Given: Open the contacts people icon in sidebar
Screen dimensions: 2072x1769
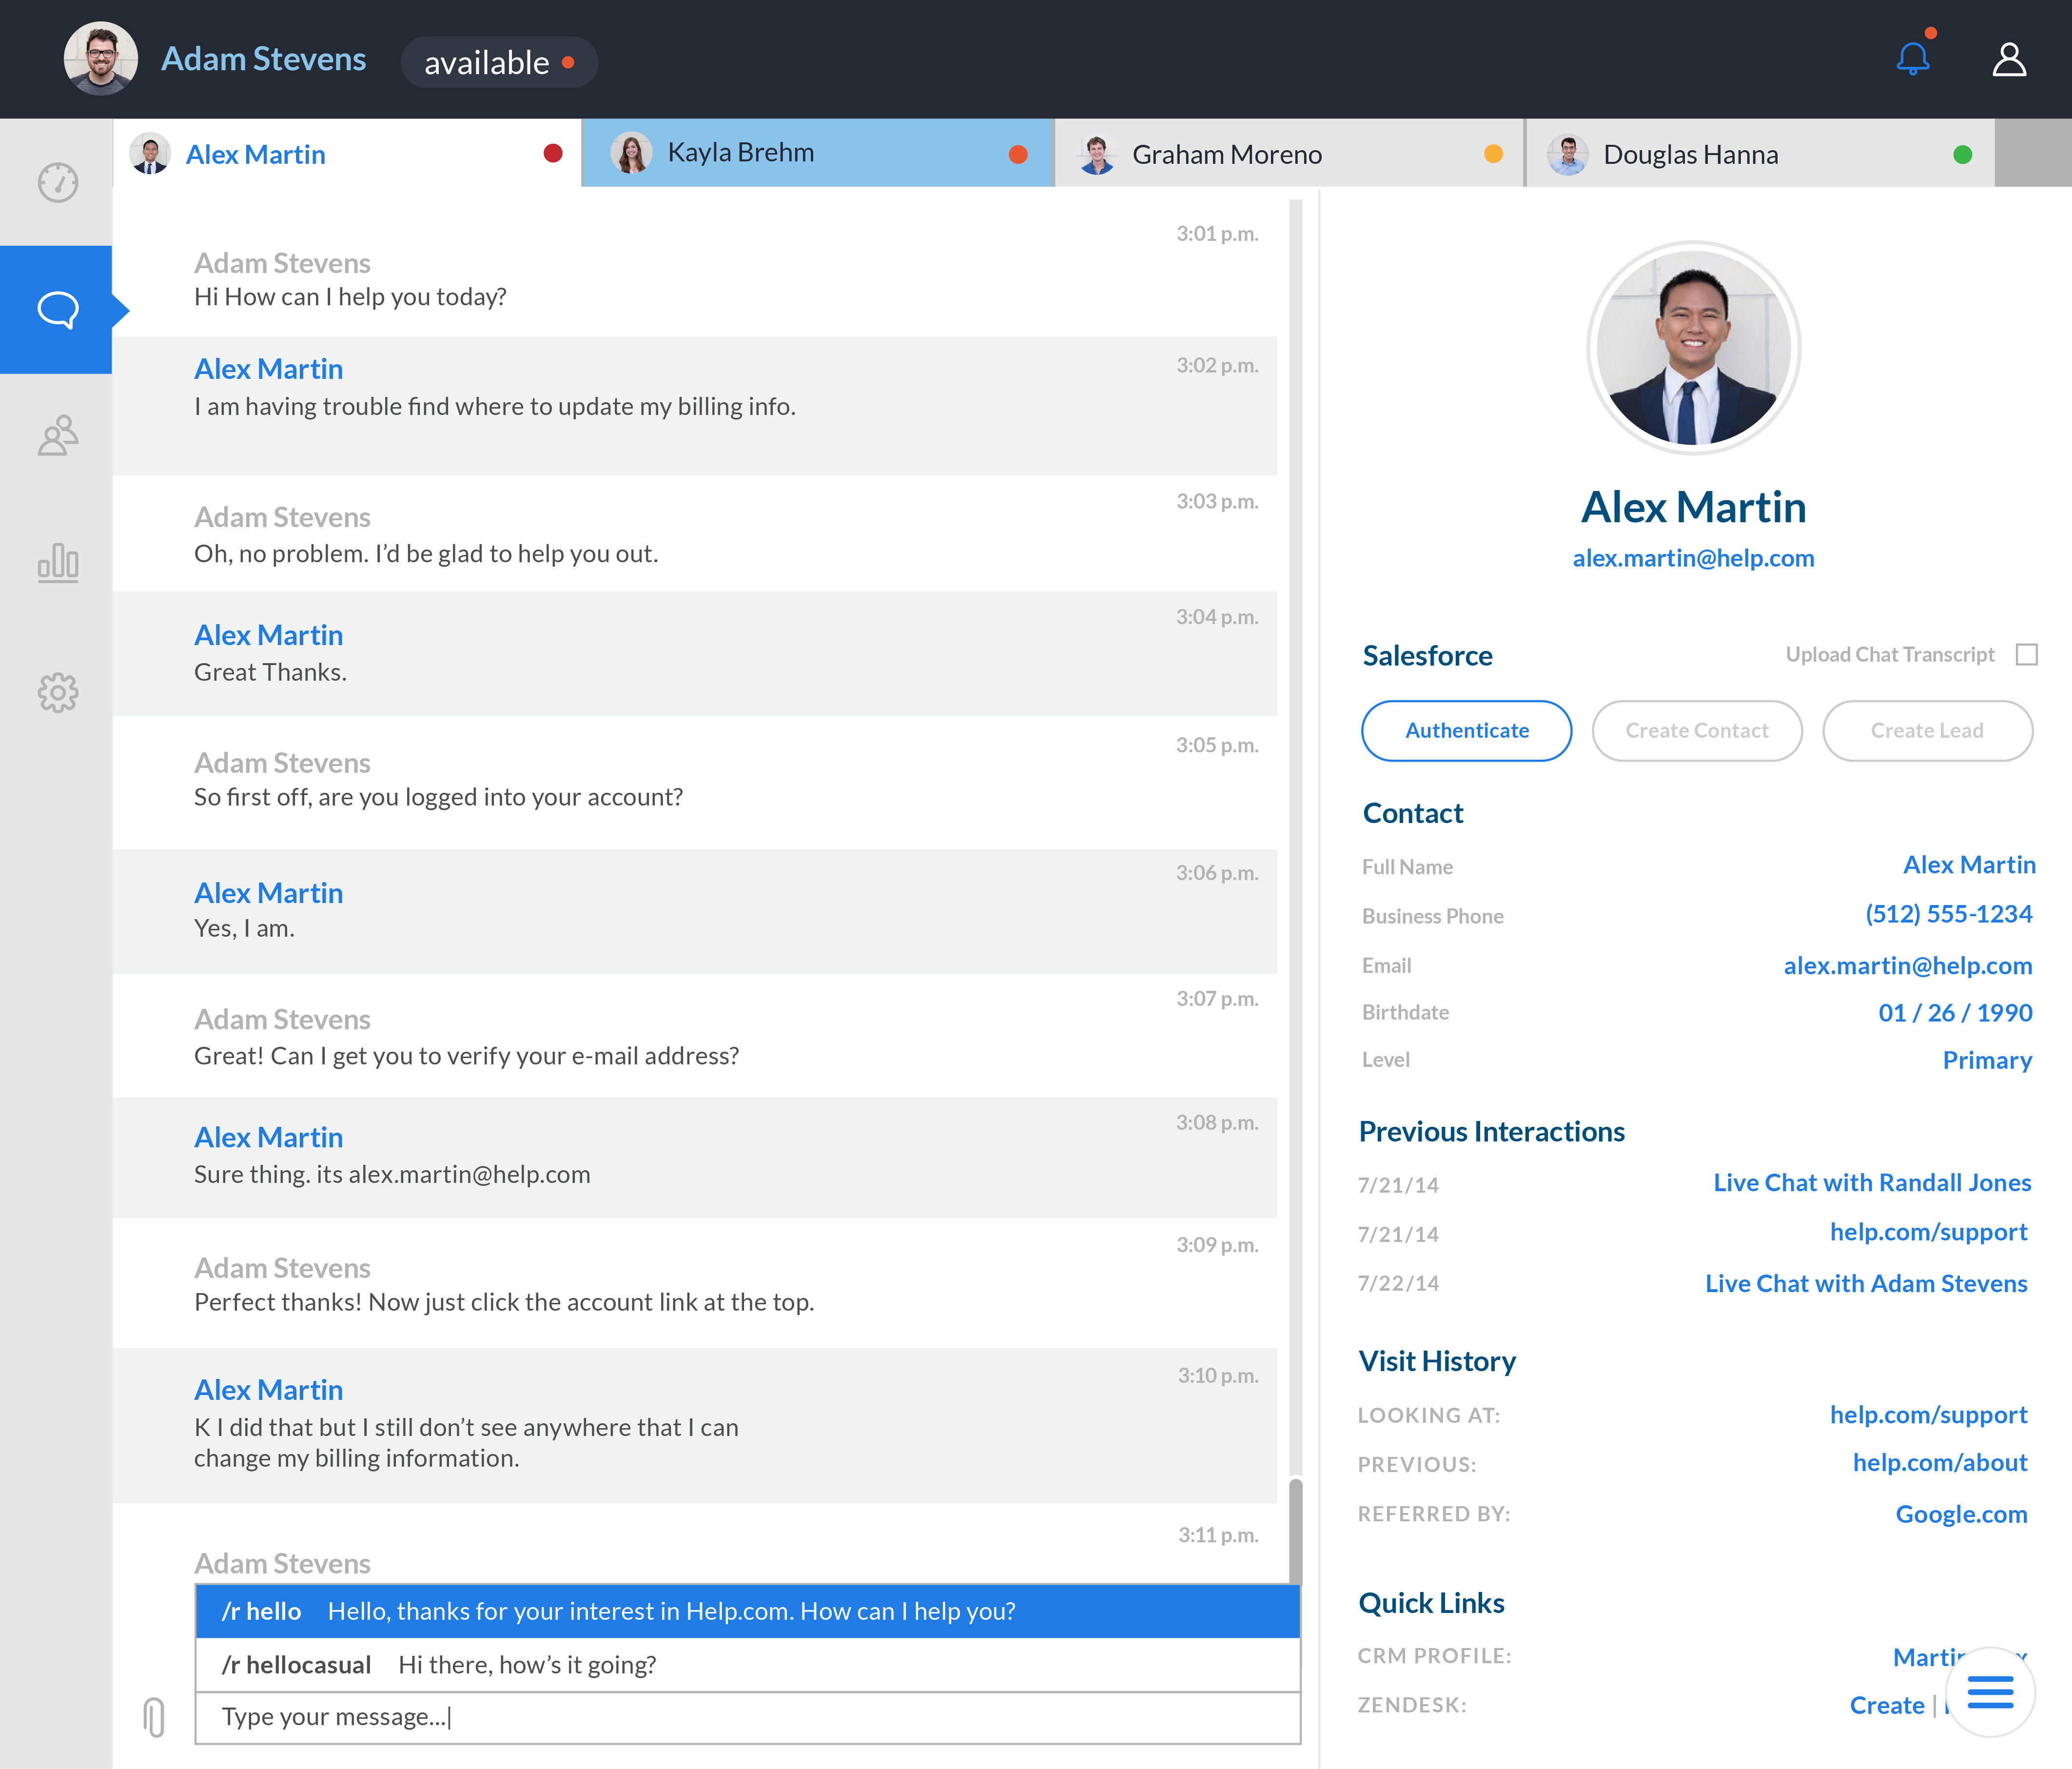Looking at the screenshot, I should (58, 436).
